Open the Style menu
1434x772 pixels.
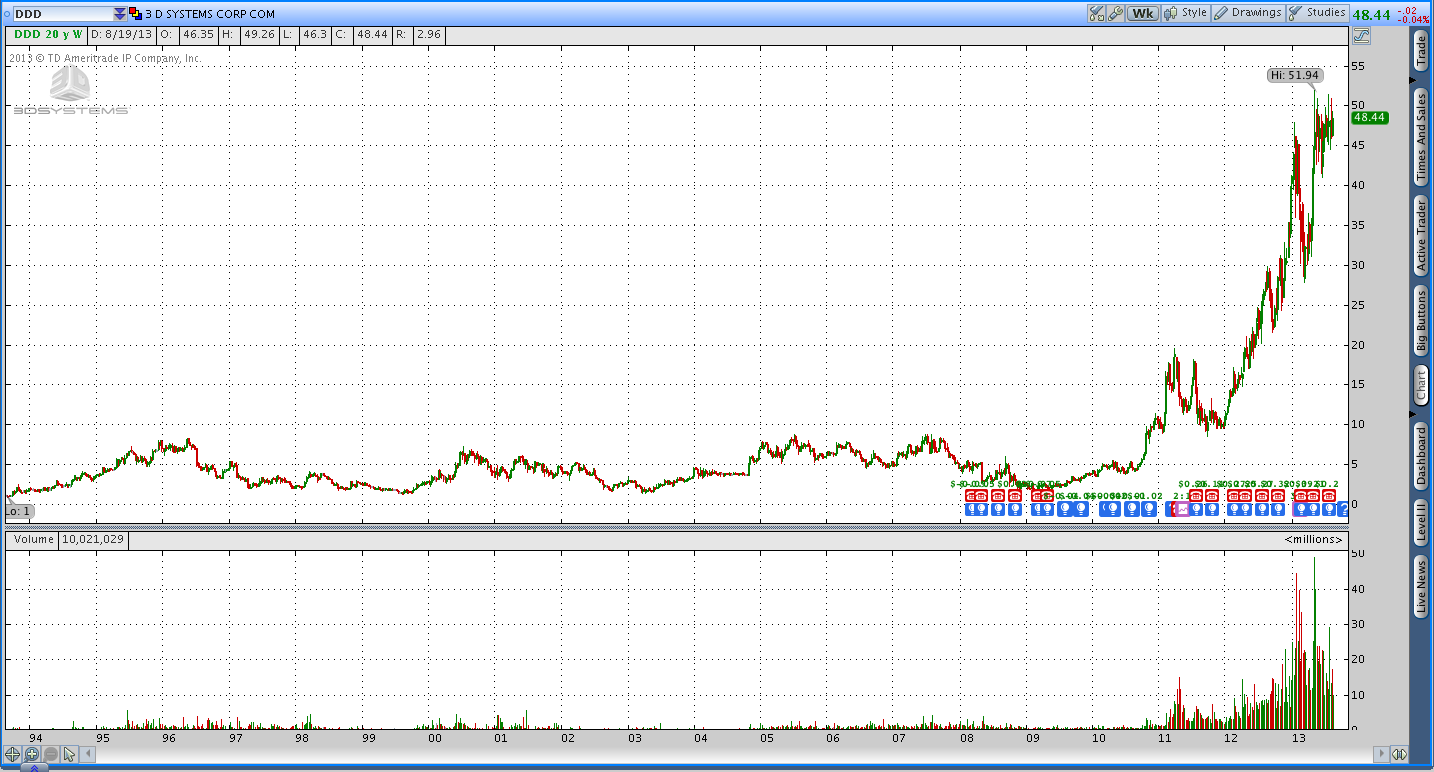click(x=1186, y=13)
